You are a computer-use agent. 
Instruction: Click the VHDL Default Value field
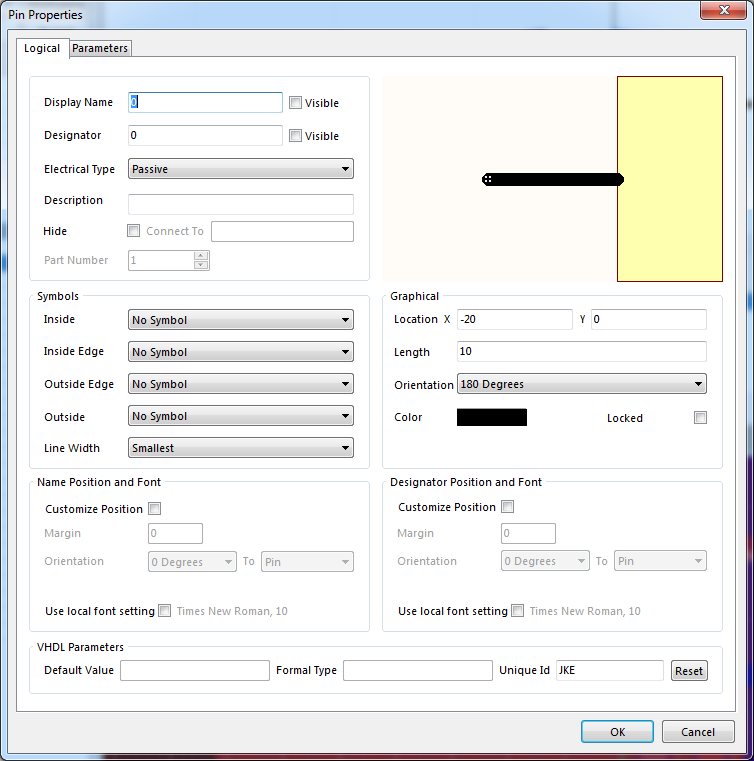(195, 670)
